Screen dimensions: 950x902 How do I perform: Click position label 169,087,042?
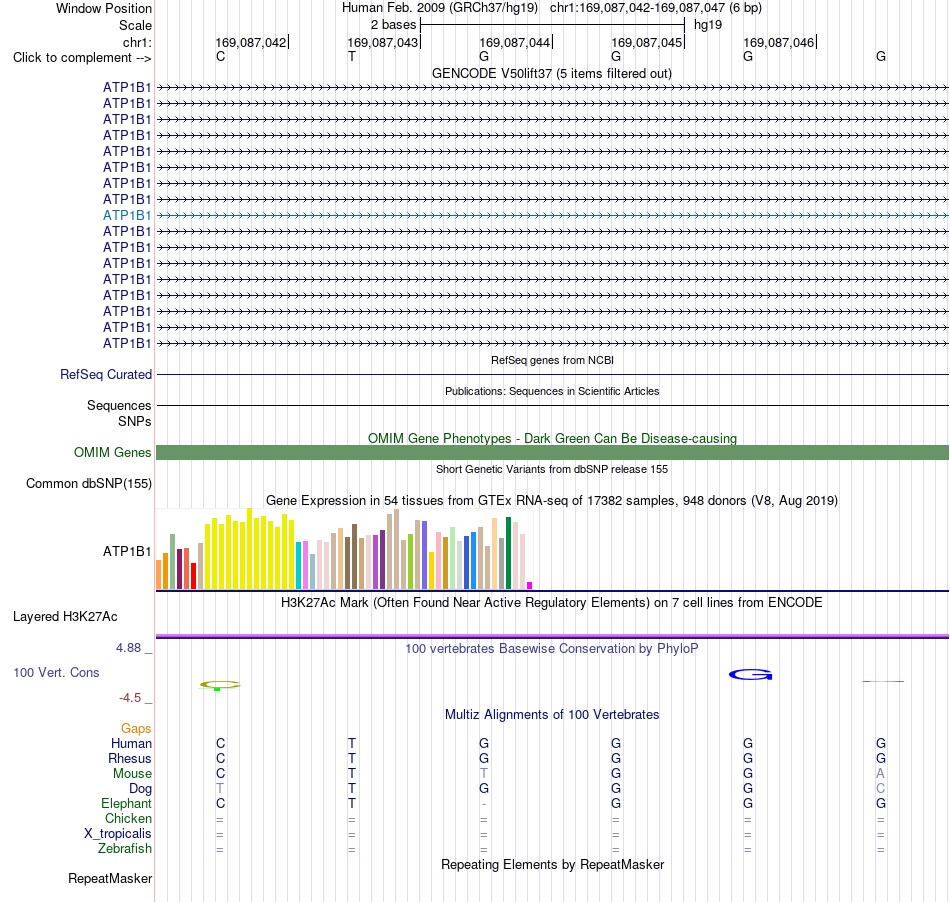tap(251, 42)
